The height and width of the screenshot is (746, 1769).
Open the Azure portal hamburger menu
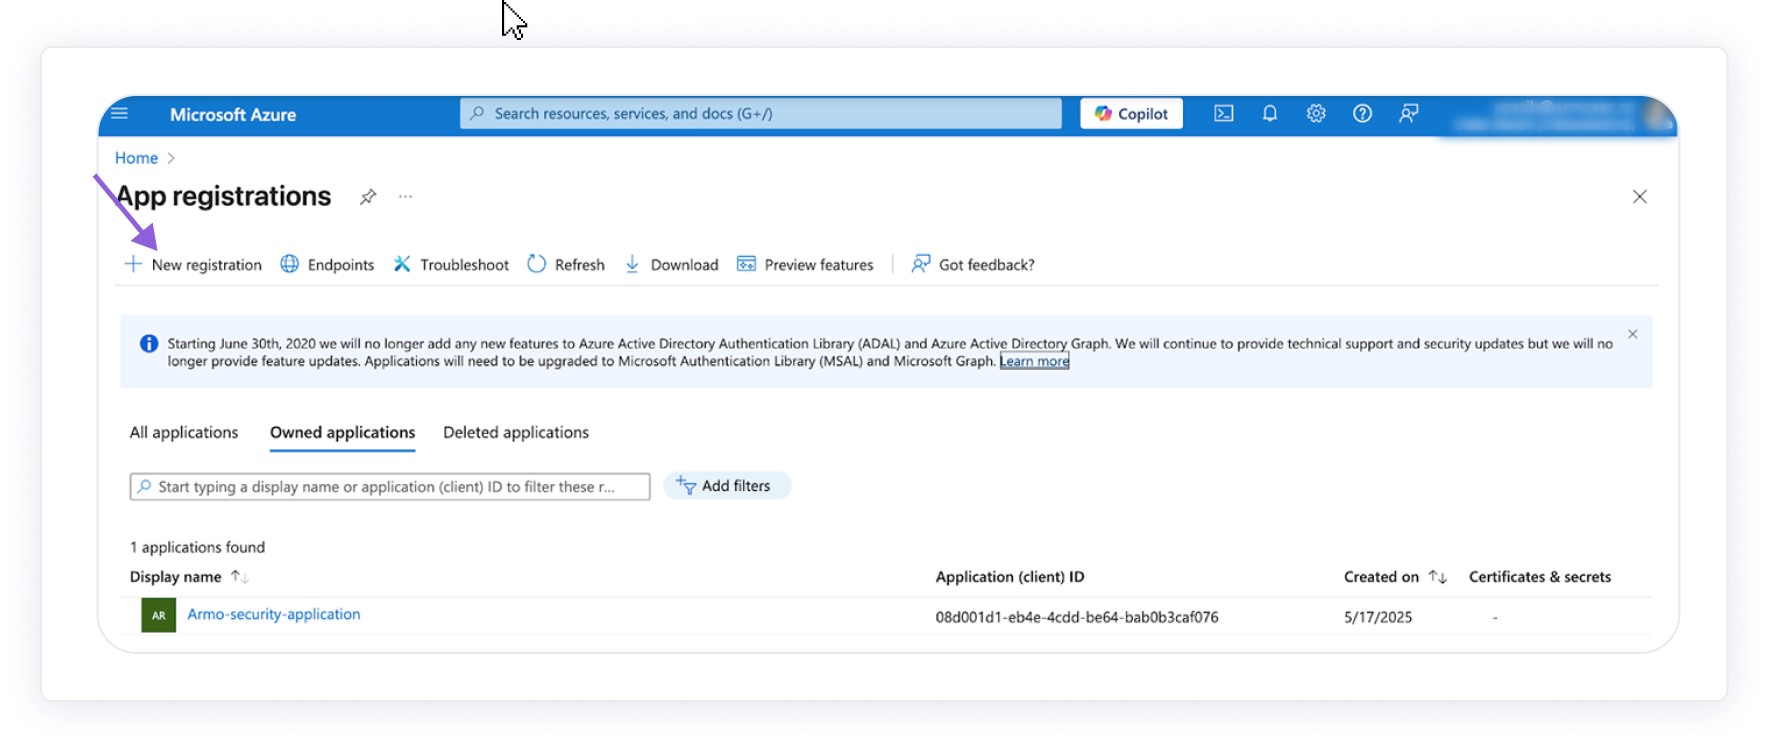[120, 113]
